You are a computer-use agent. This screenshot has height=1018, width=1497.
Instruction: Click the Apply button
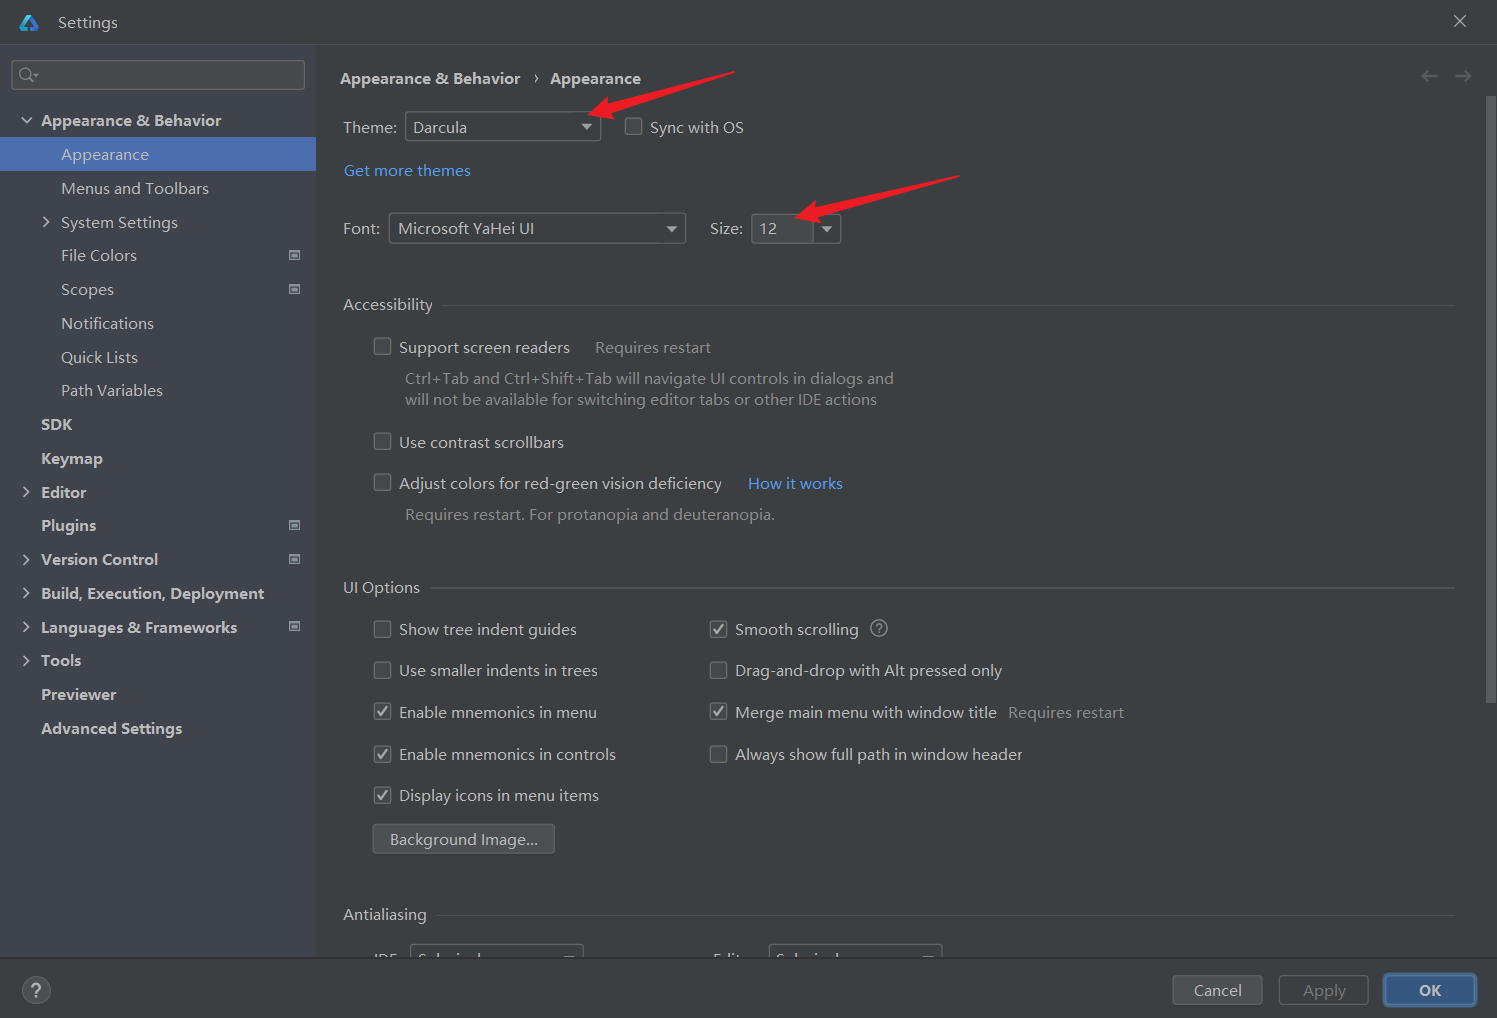1324,990
